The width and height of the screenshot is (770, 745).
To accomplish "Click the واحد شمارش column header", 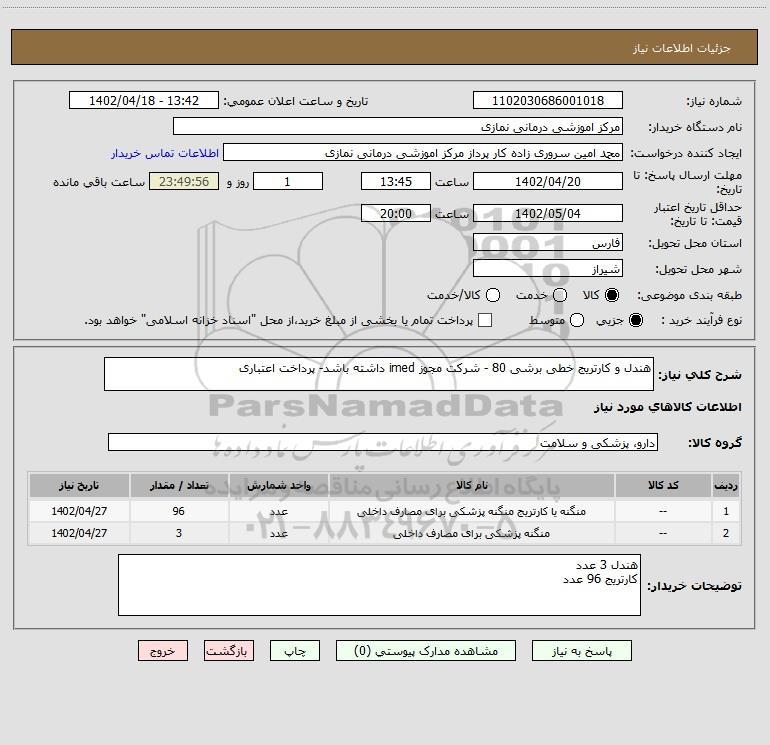I will 278,485.
